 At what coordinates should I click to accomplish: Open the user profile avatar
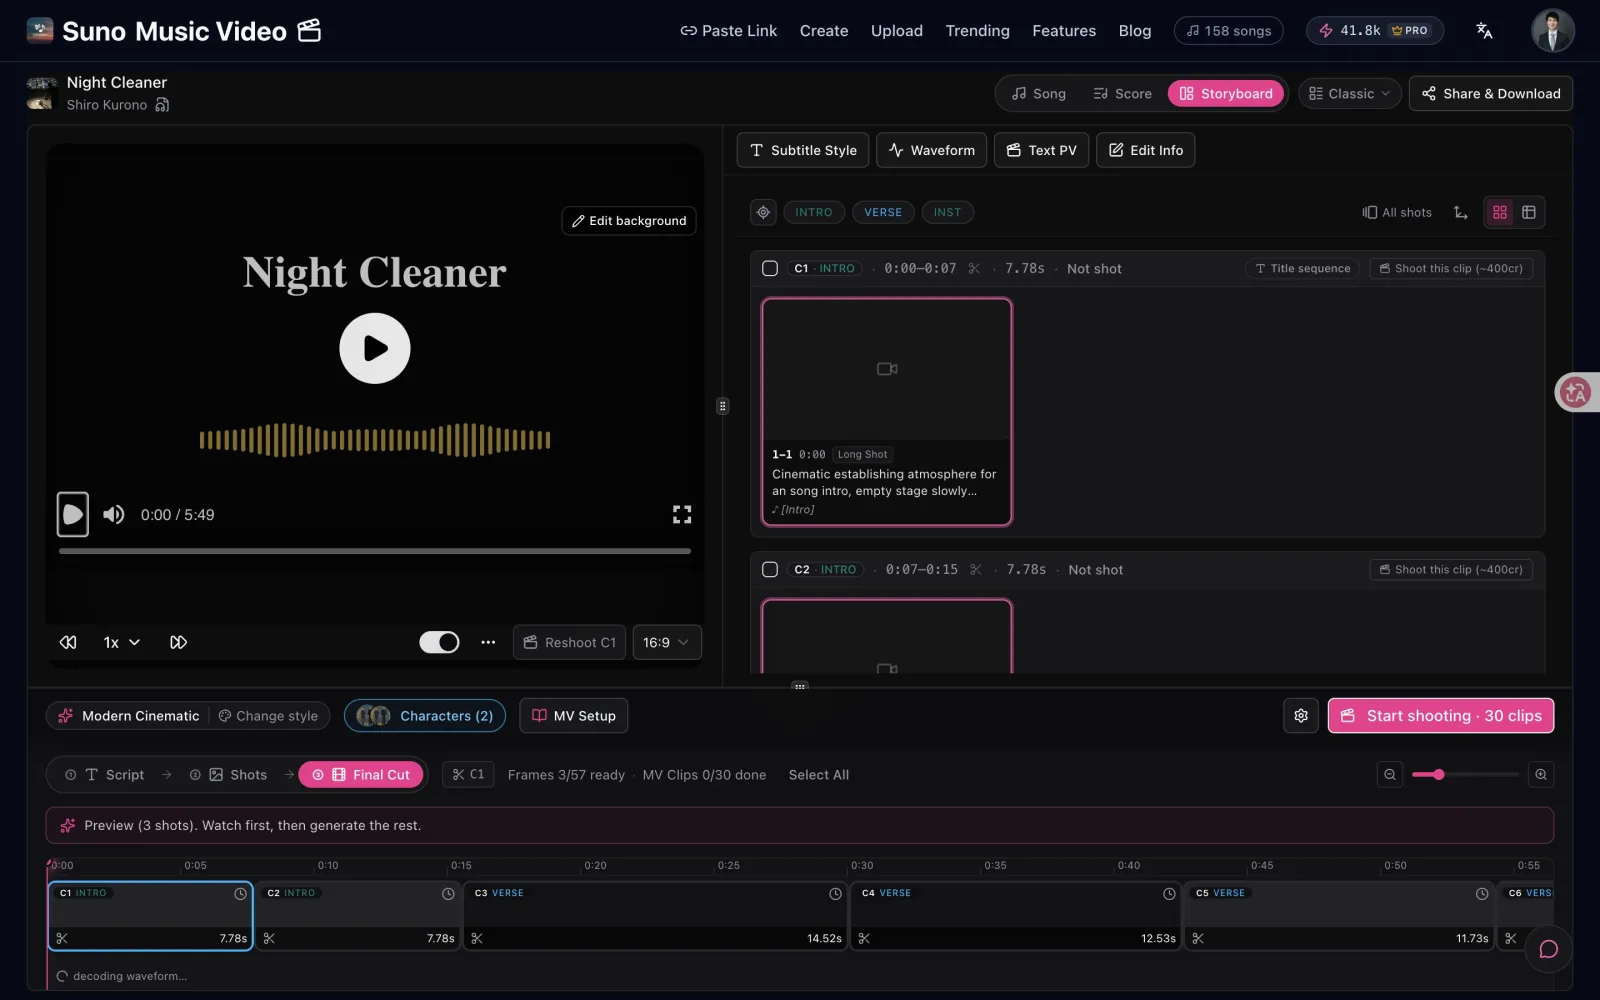pyautogui.click(x=1552, y=31)
